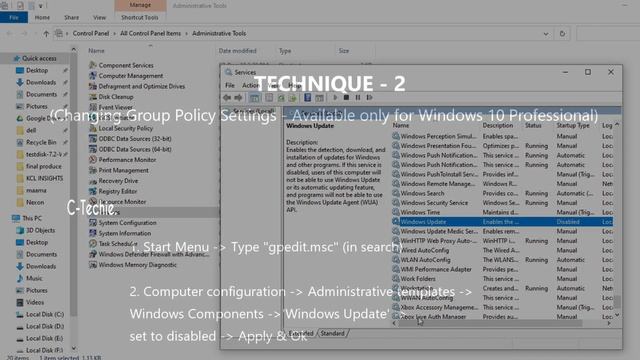Switch to Standard tab in Services

point(332,333)
